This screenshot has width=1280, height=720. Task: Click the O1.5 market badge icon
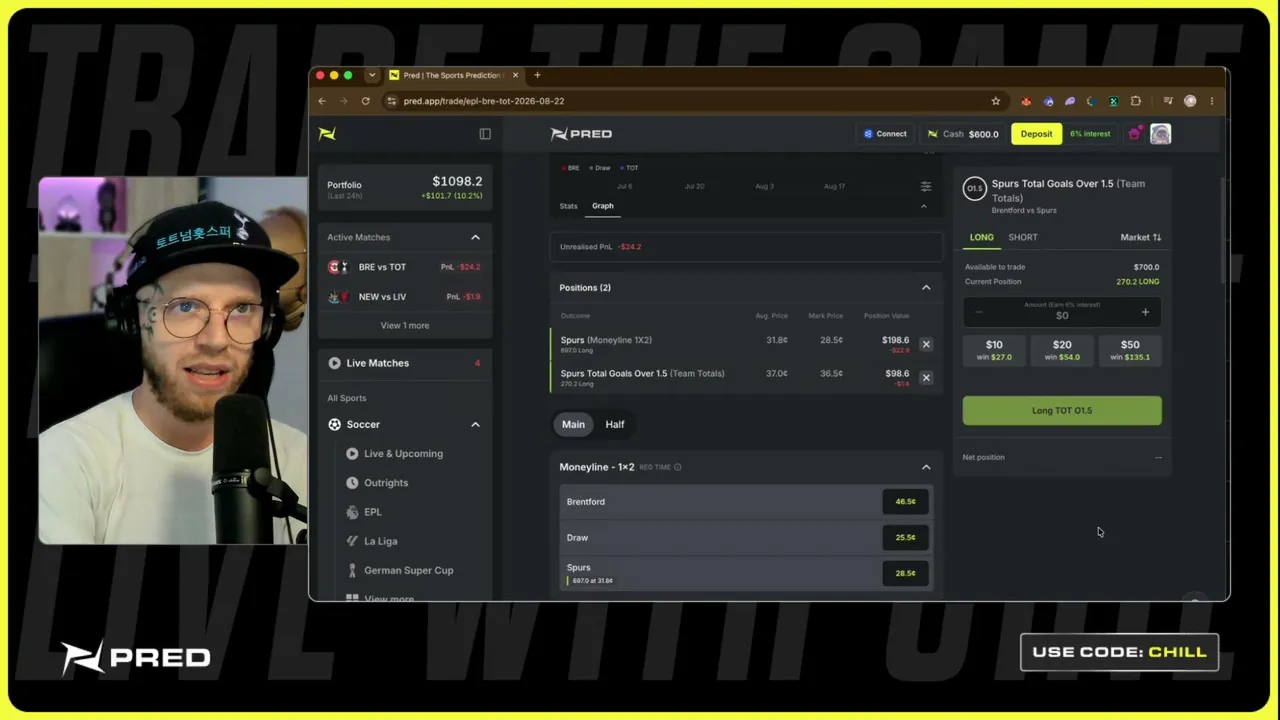pyautogui.click(x=974, y=188)
